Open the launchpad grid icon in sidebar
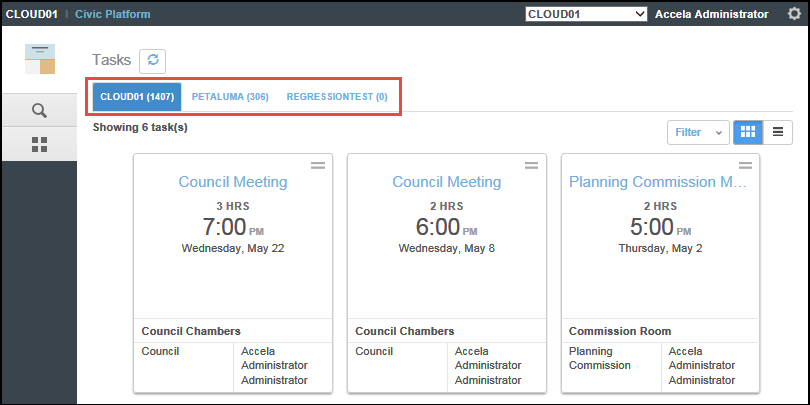This screenshot has width=810, height=405. pos(39,145)
